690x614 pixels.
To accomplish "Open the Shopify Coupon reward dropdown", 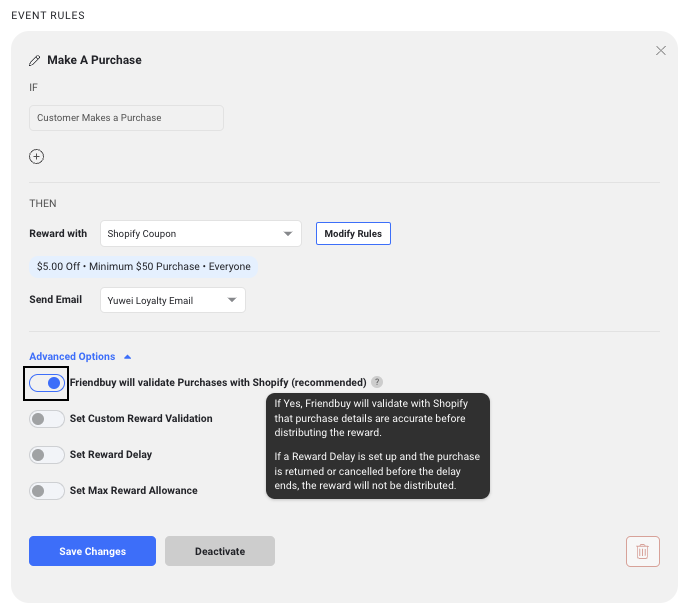I will click(x=201, y=234).
